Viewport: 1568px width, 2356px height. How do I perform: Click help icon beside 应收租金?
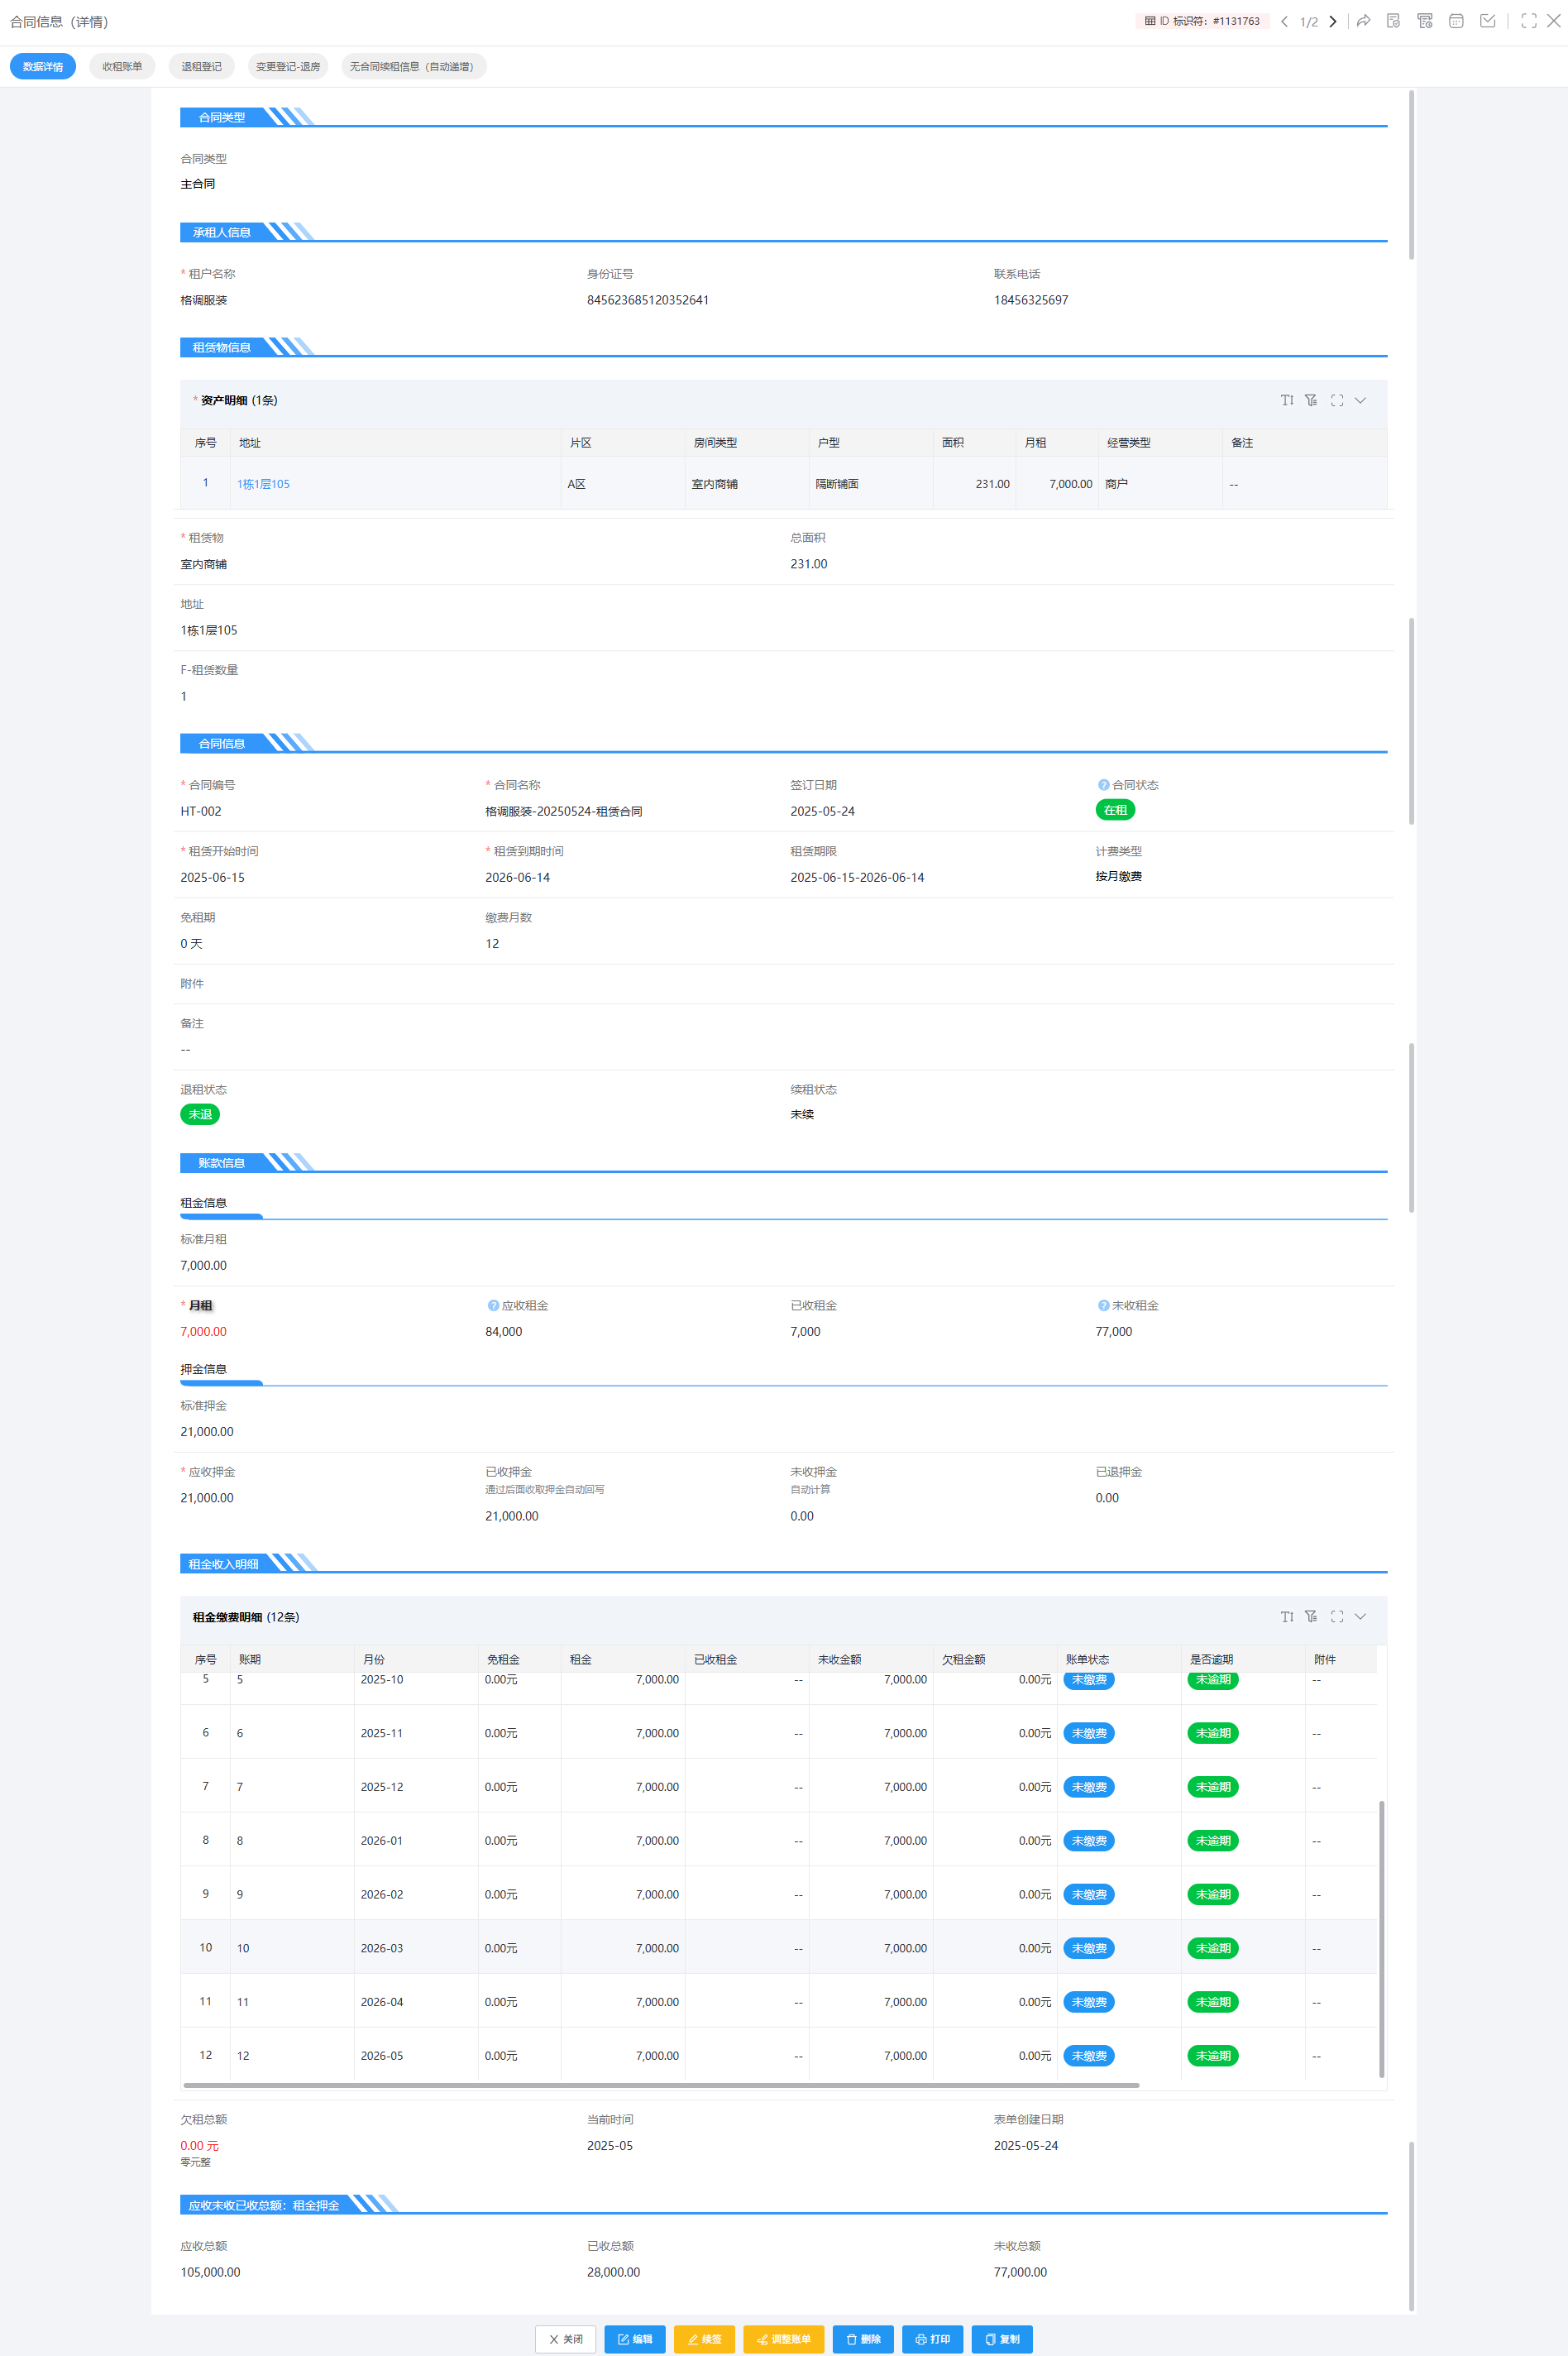[x=493, y=1306]
